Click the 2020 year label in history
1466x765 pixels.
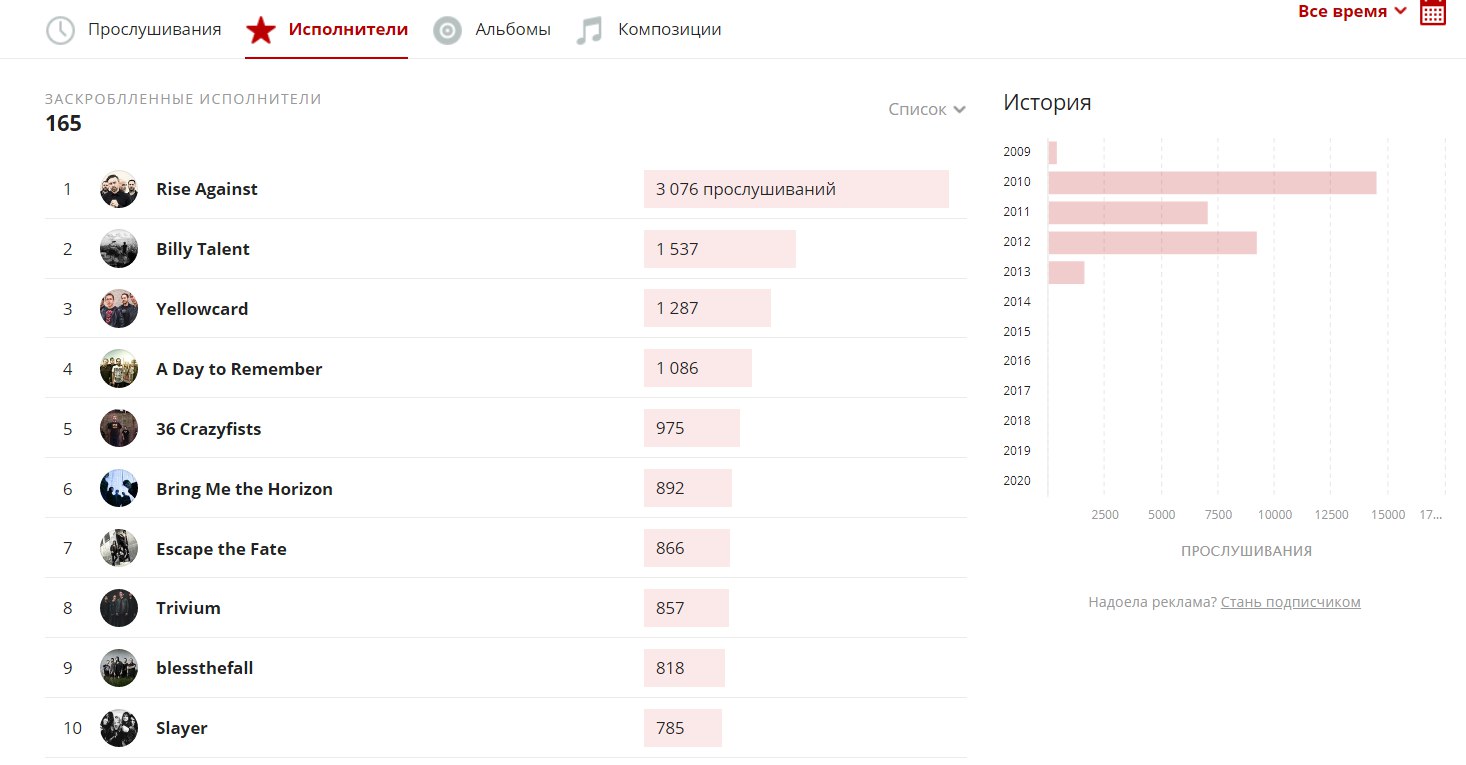point(1016,481)
